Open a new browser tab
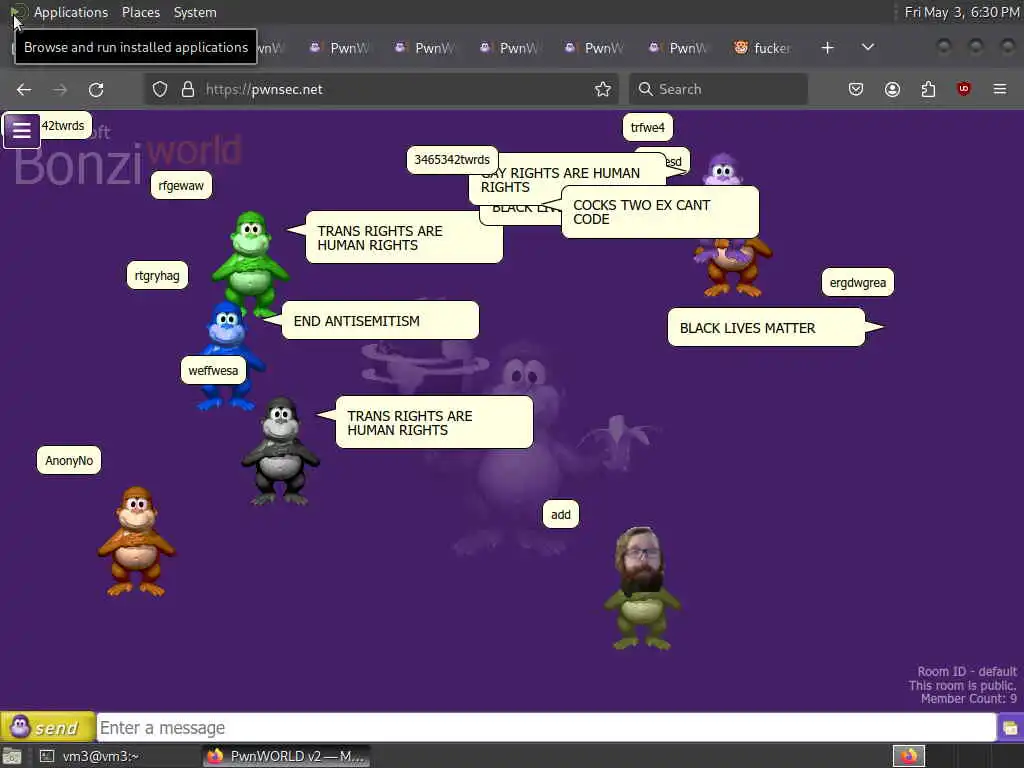 827,48
